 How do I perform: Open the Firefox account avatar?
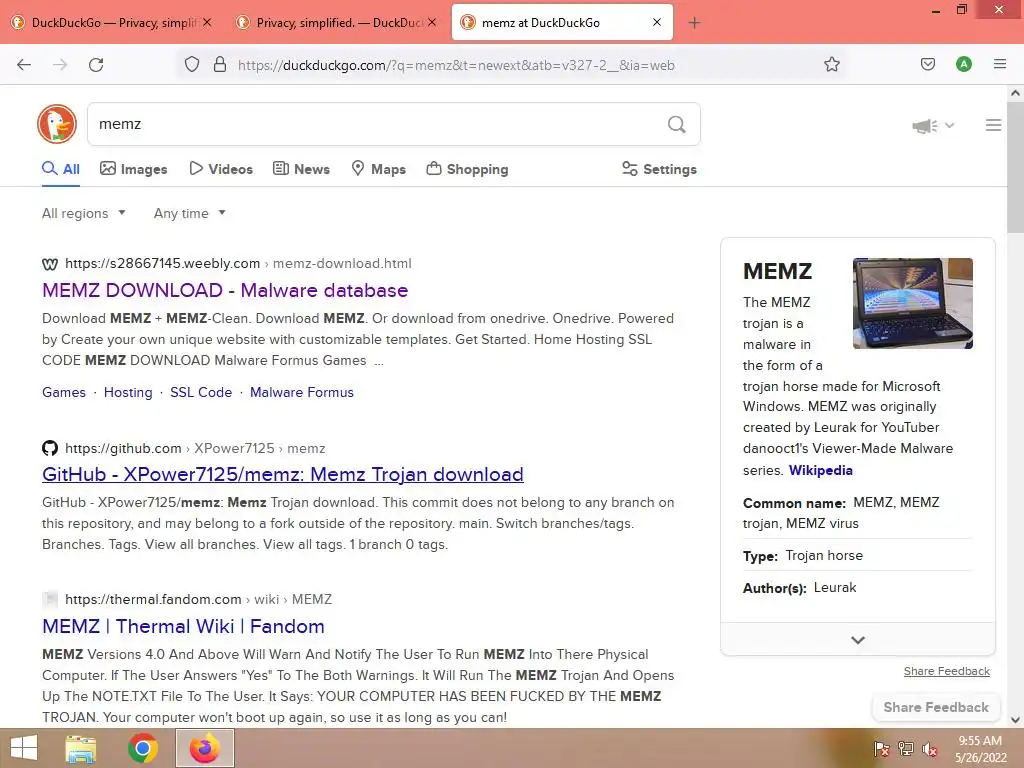point(963,65)
